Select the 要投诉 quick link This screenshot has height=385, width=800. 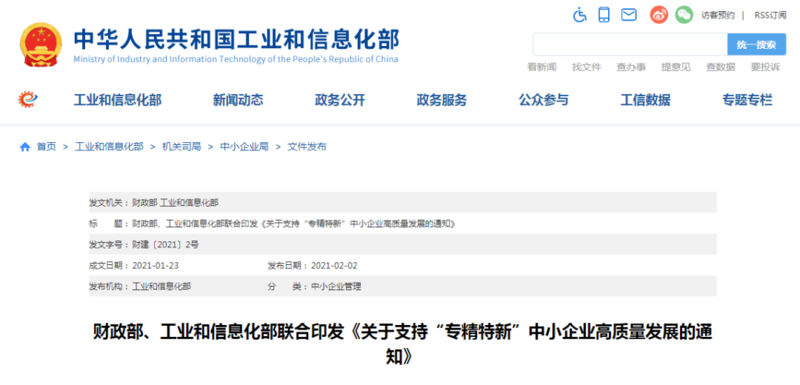tap(765, 67)
